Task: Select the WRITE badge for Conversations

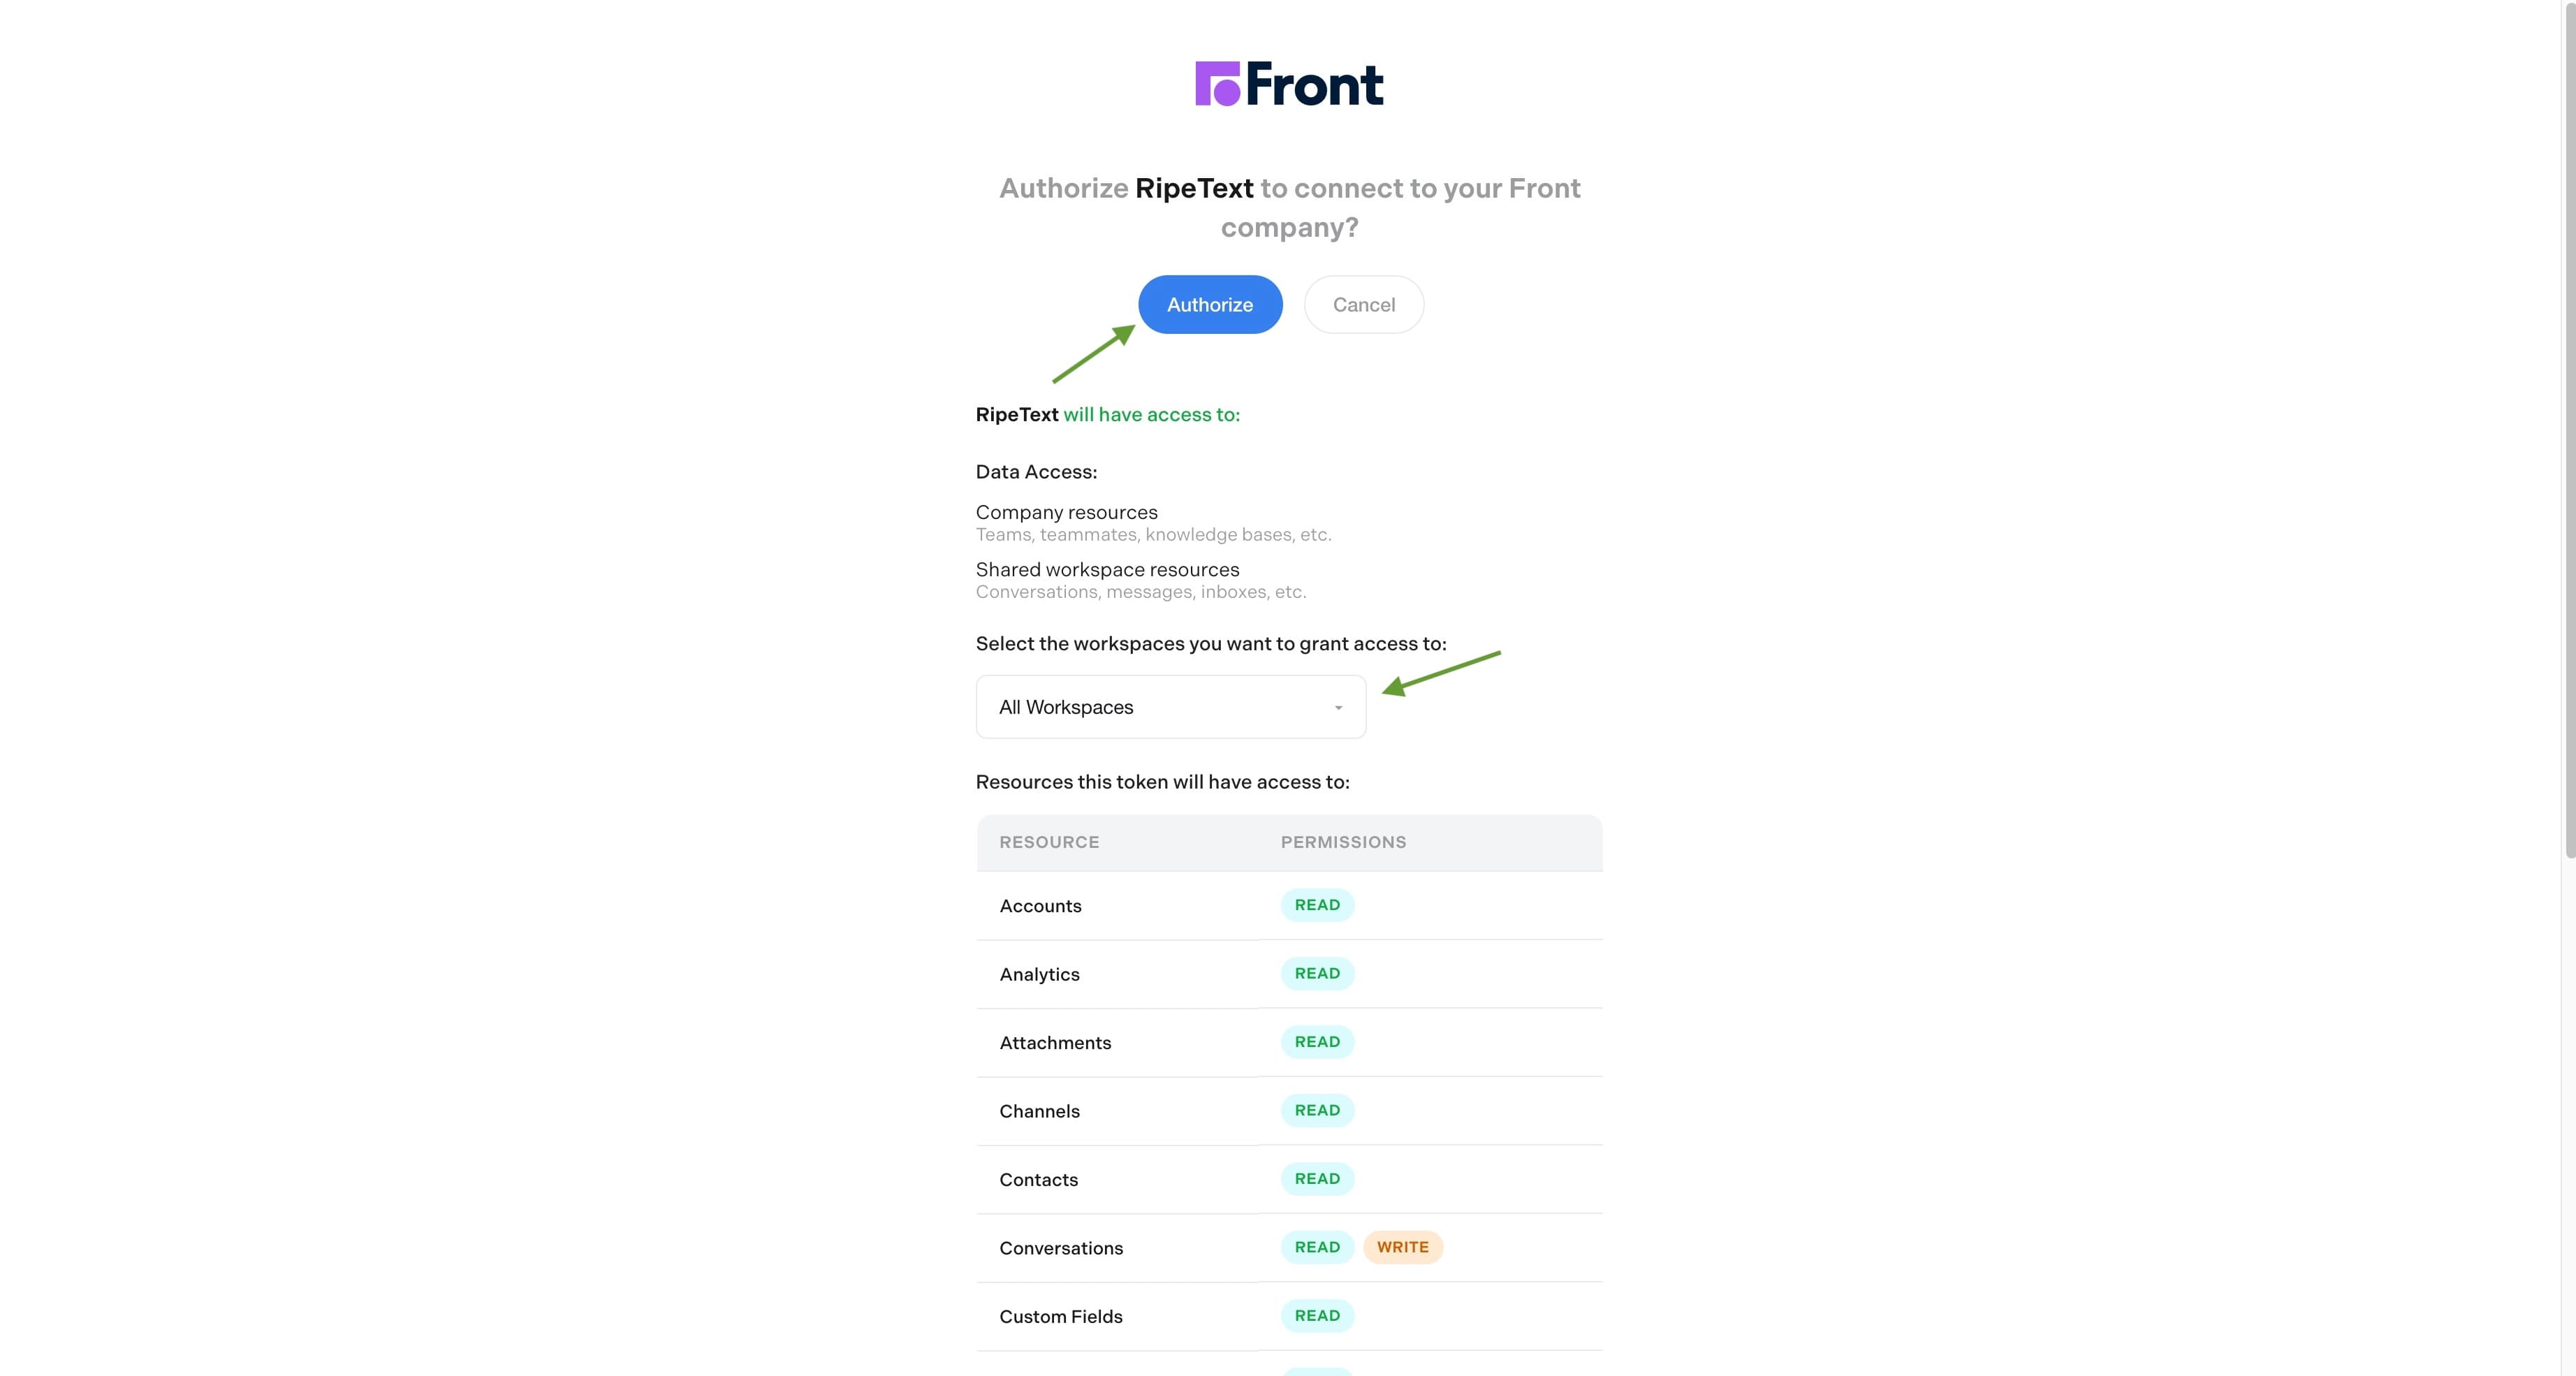Action: click(1403, 1247)
